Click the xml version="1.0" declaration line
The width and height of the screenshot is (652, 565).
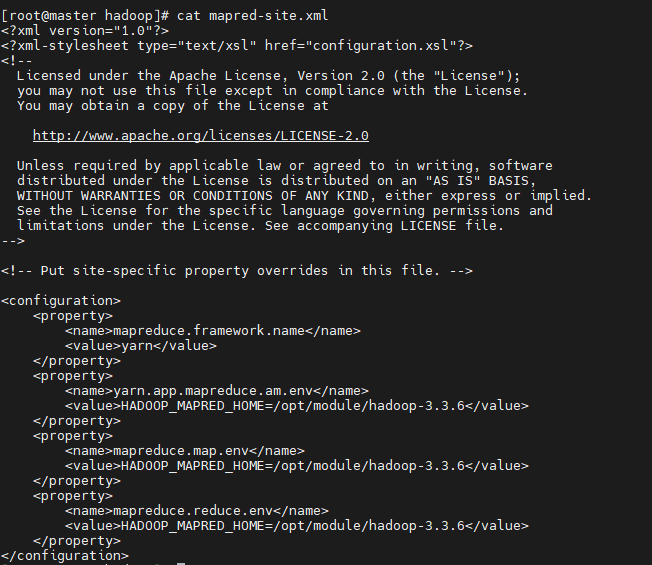click(68, 30)
